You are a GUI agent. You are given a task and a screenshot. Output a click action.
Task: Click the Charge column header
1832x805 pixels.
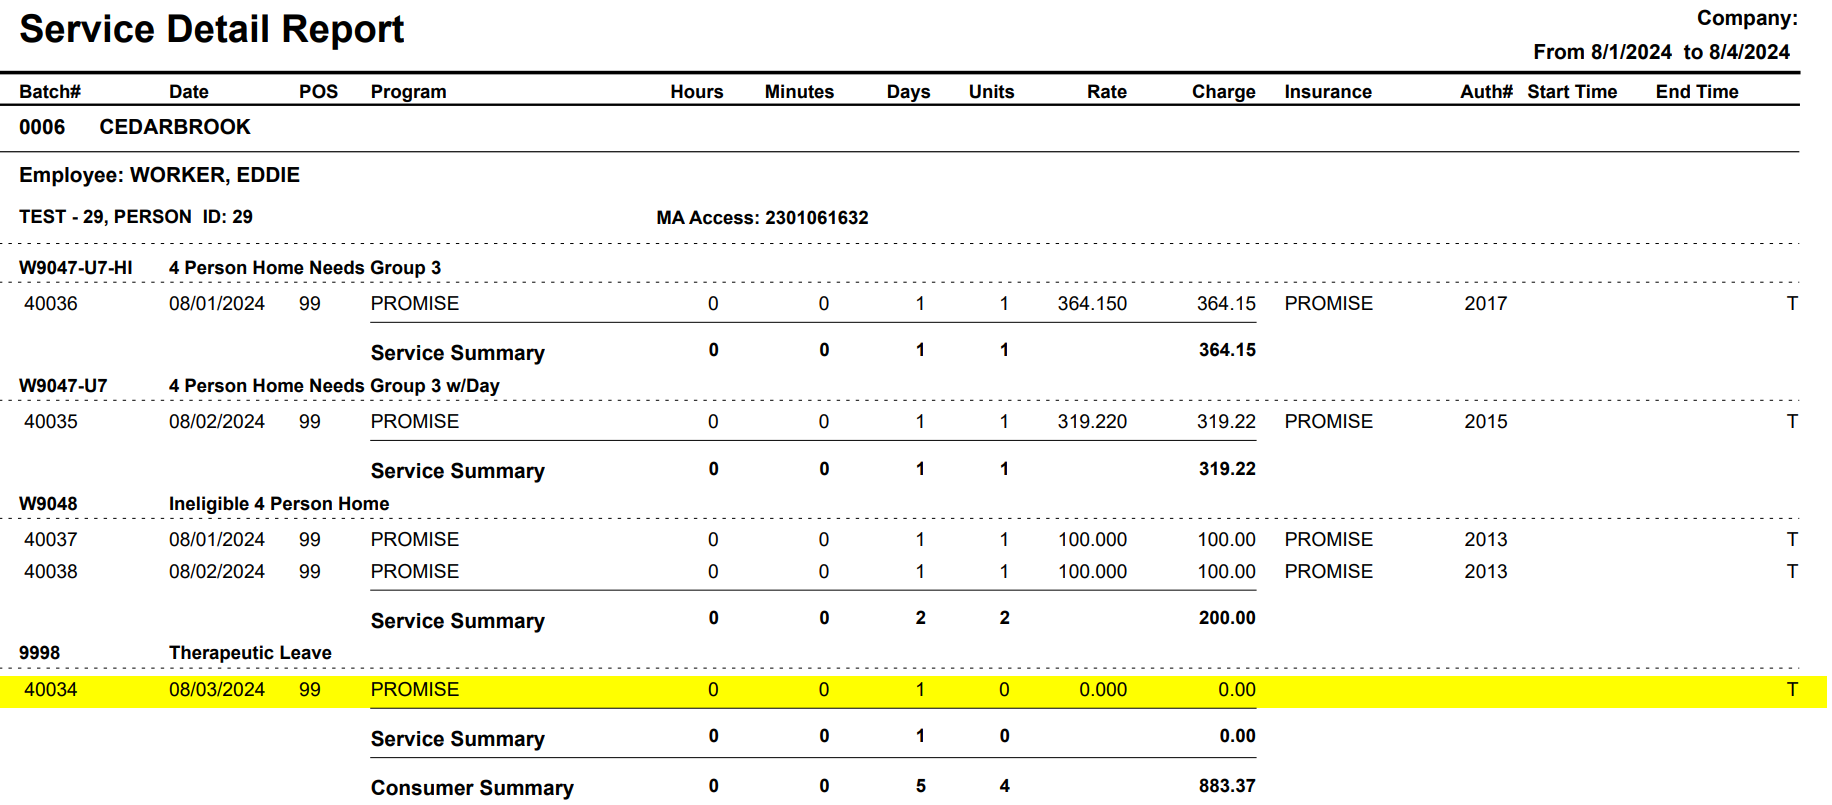tap(1223, 92)
